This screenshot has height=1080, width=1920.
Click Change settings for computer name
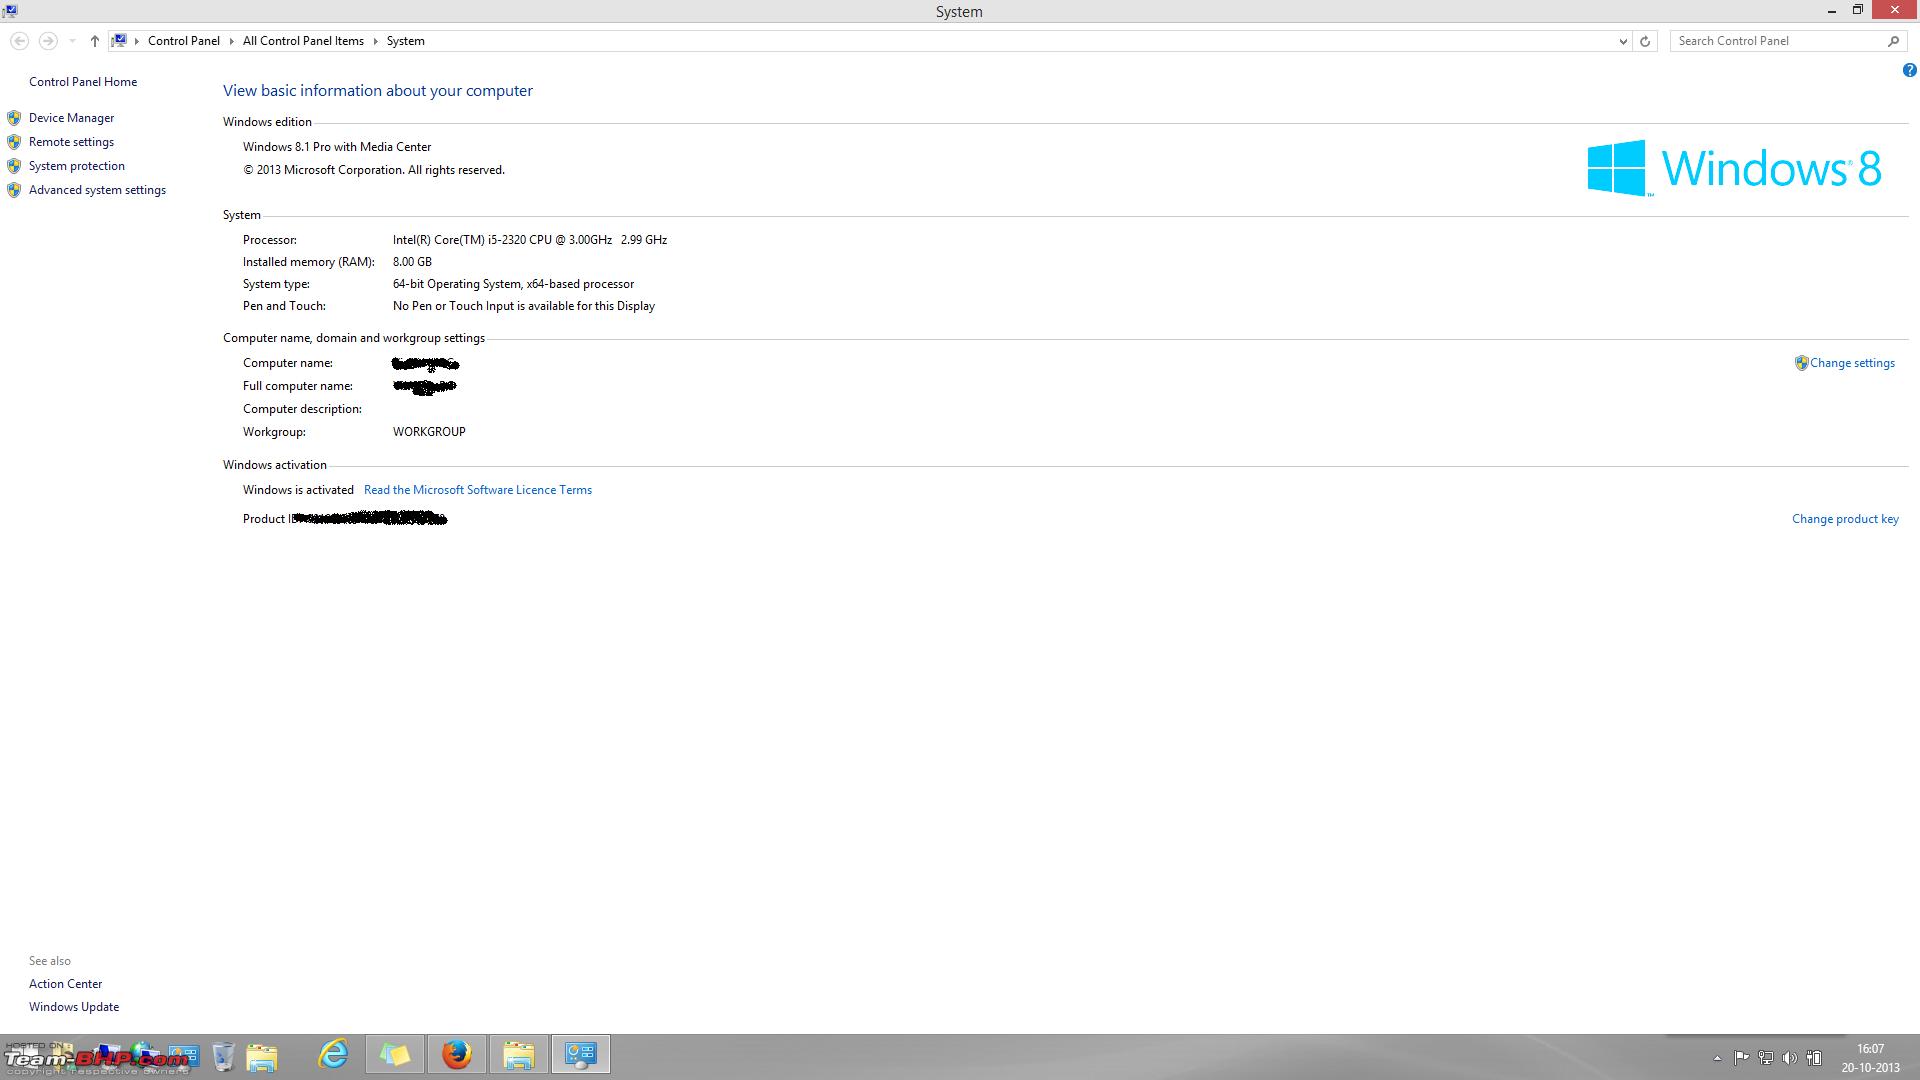pyautogui.click(x=1852, y=363)
